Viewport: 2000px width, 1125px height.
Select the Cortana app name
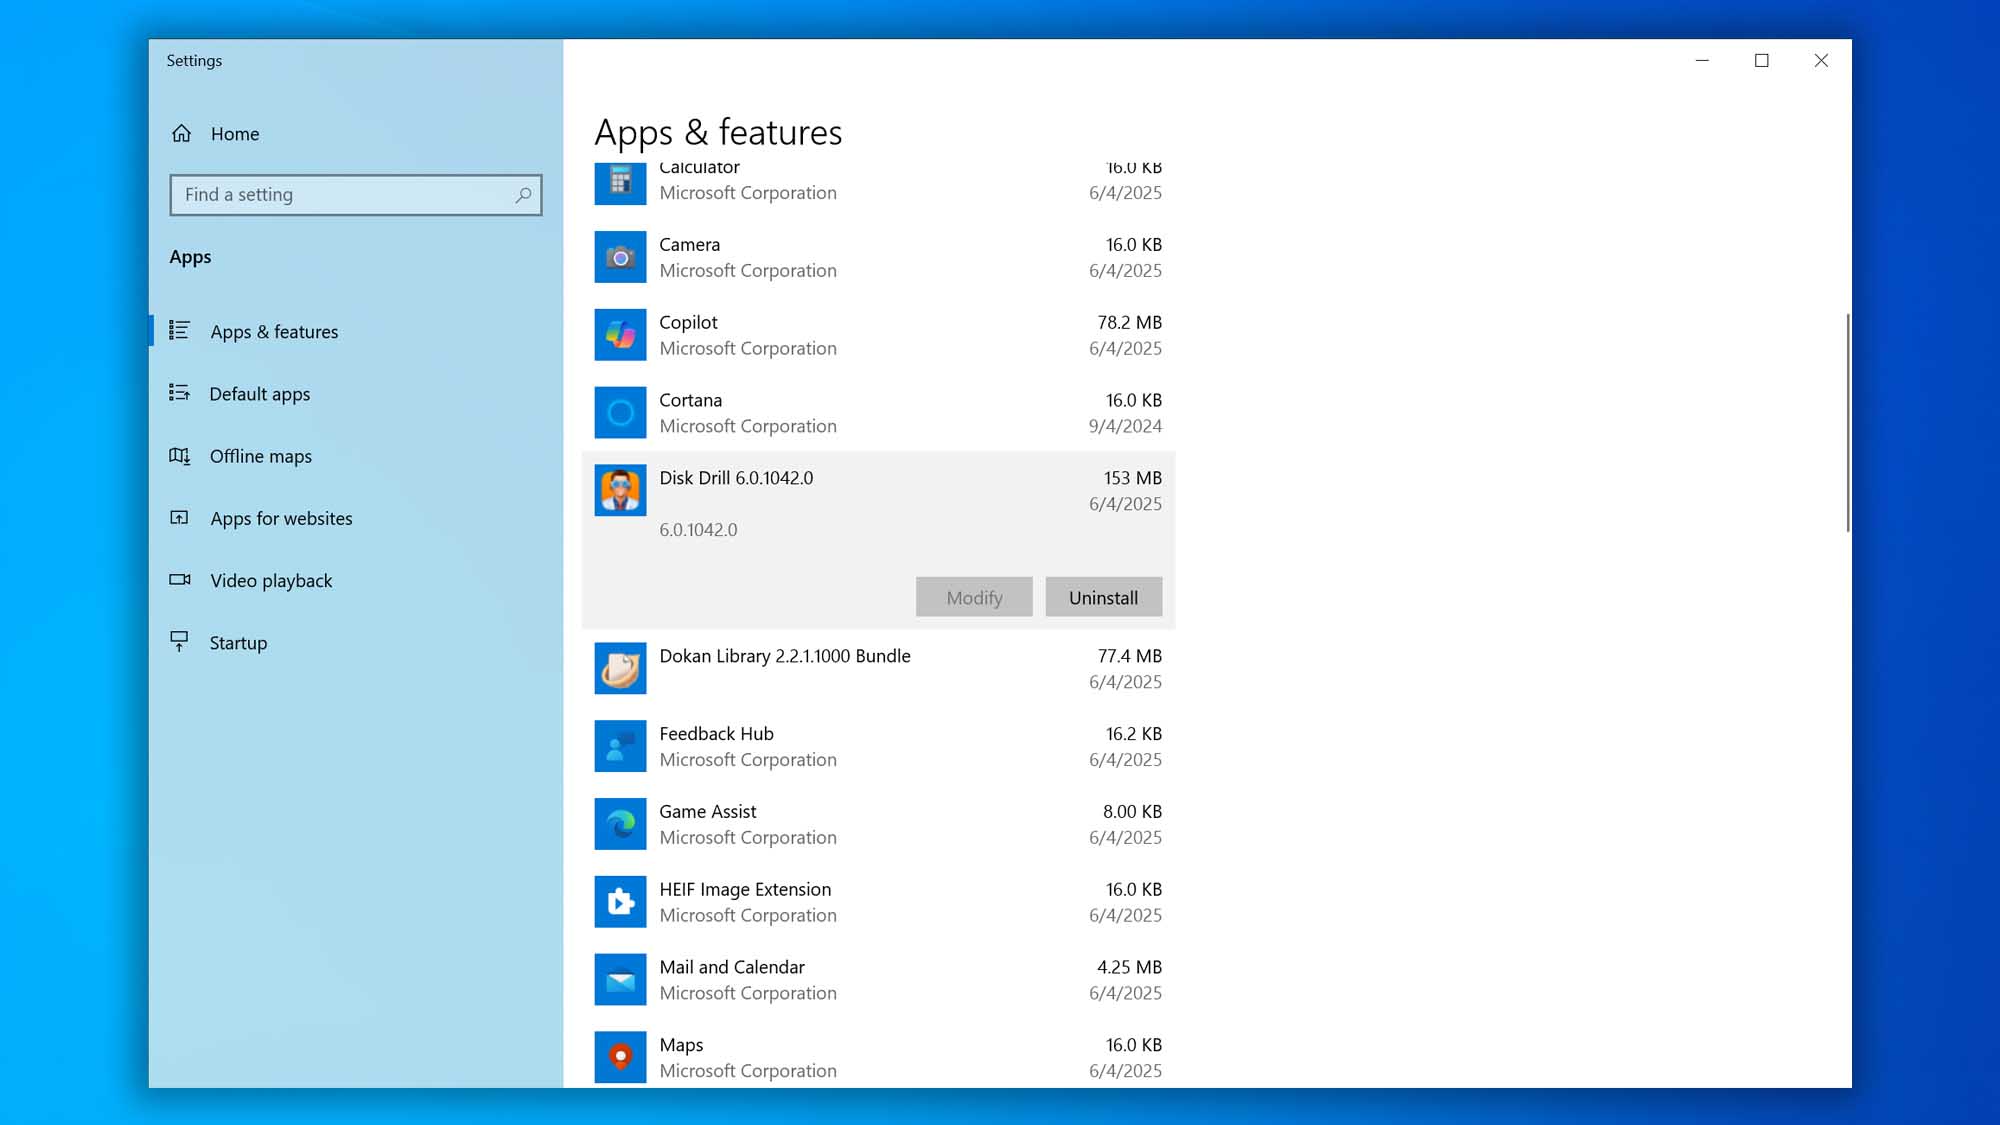pyautogui.click(x=690, y=400)
